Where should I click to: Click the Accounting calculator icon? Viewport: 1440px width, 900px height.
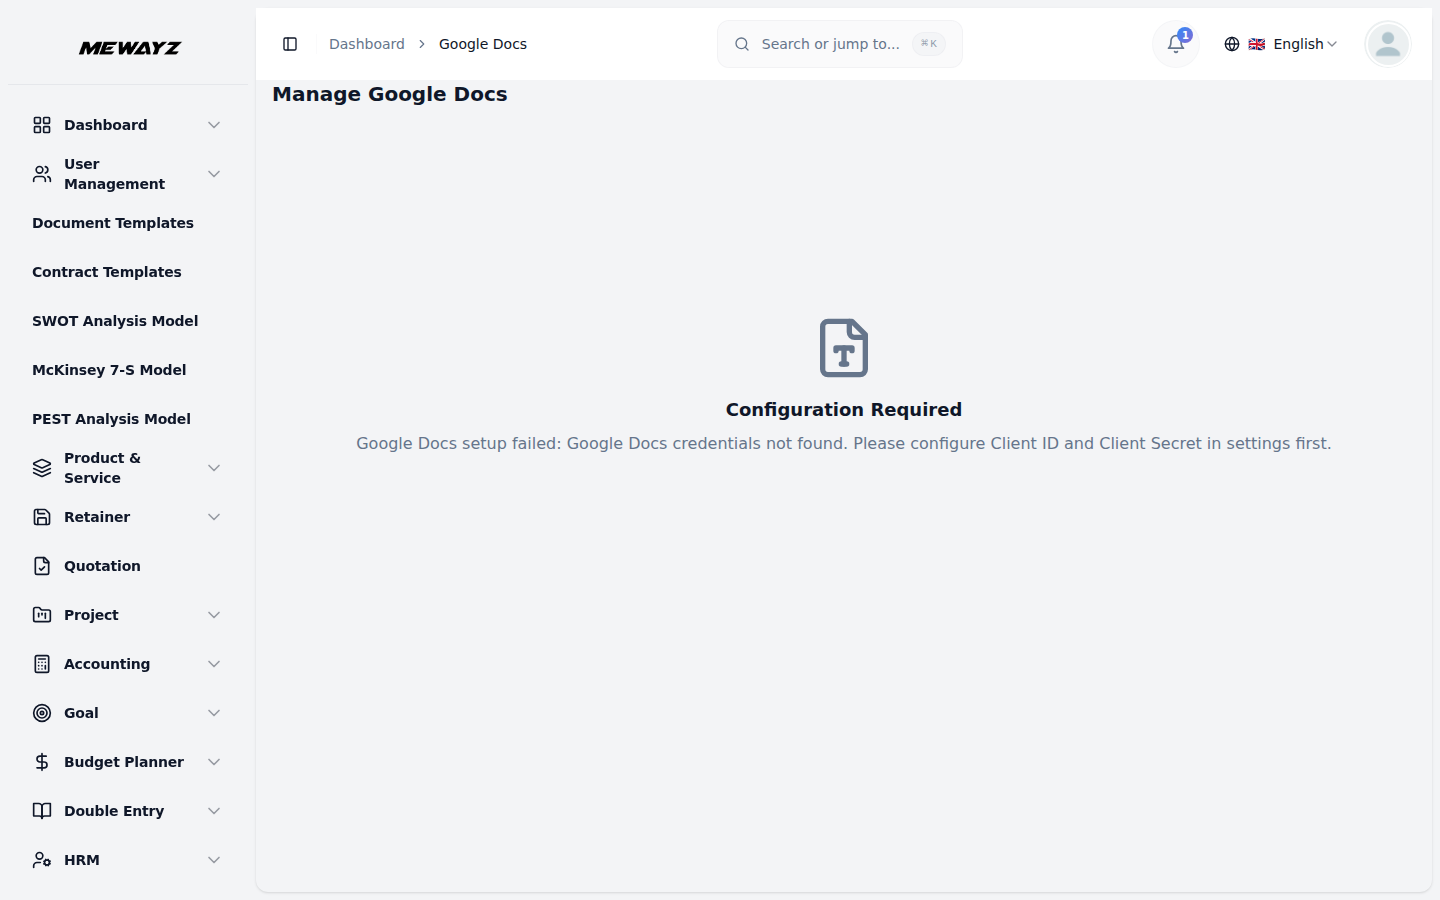(x=41, y=663)
